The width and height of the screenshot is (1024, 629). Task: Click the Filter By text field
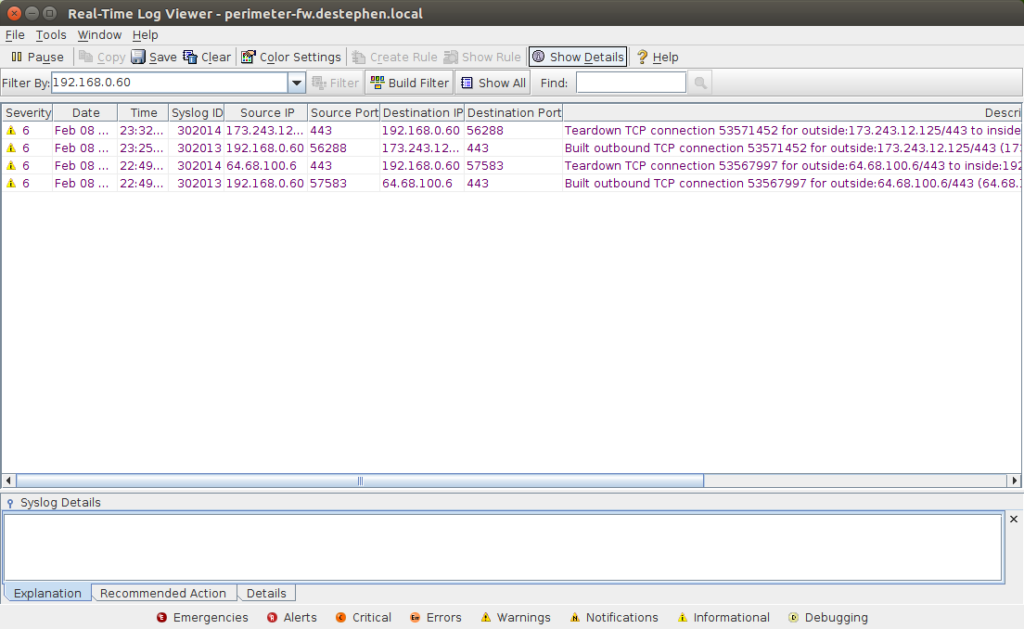tap(169, 83)
